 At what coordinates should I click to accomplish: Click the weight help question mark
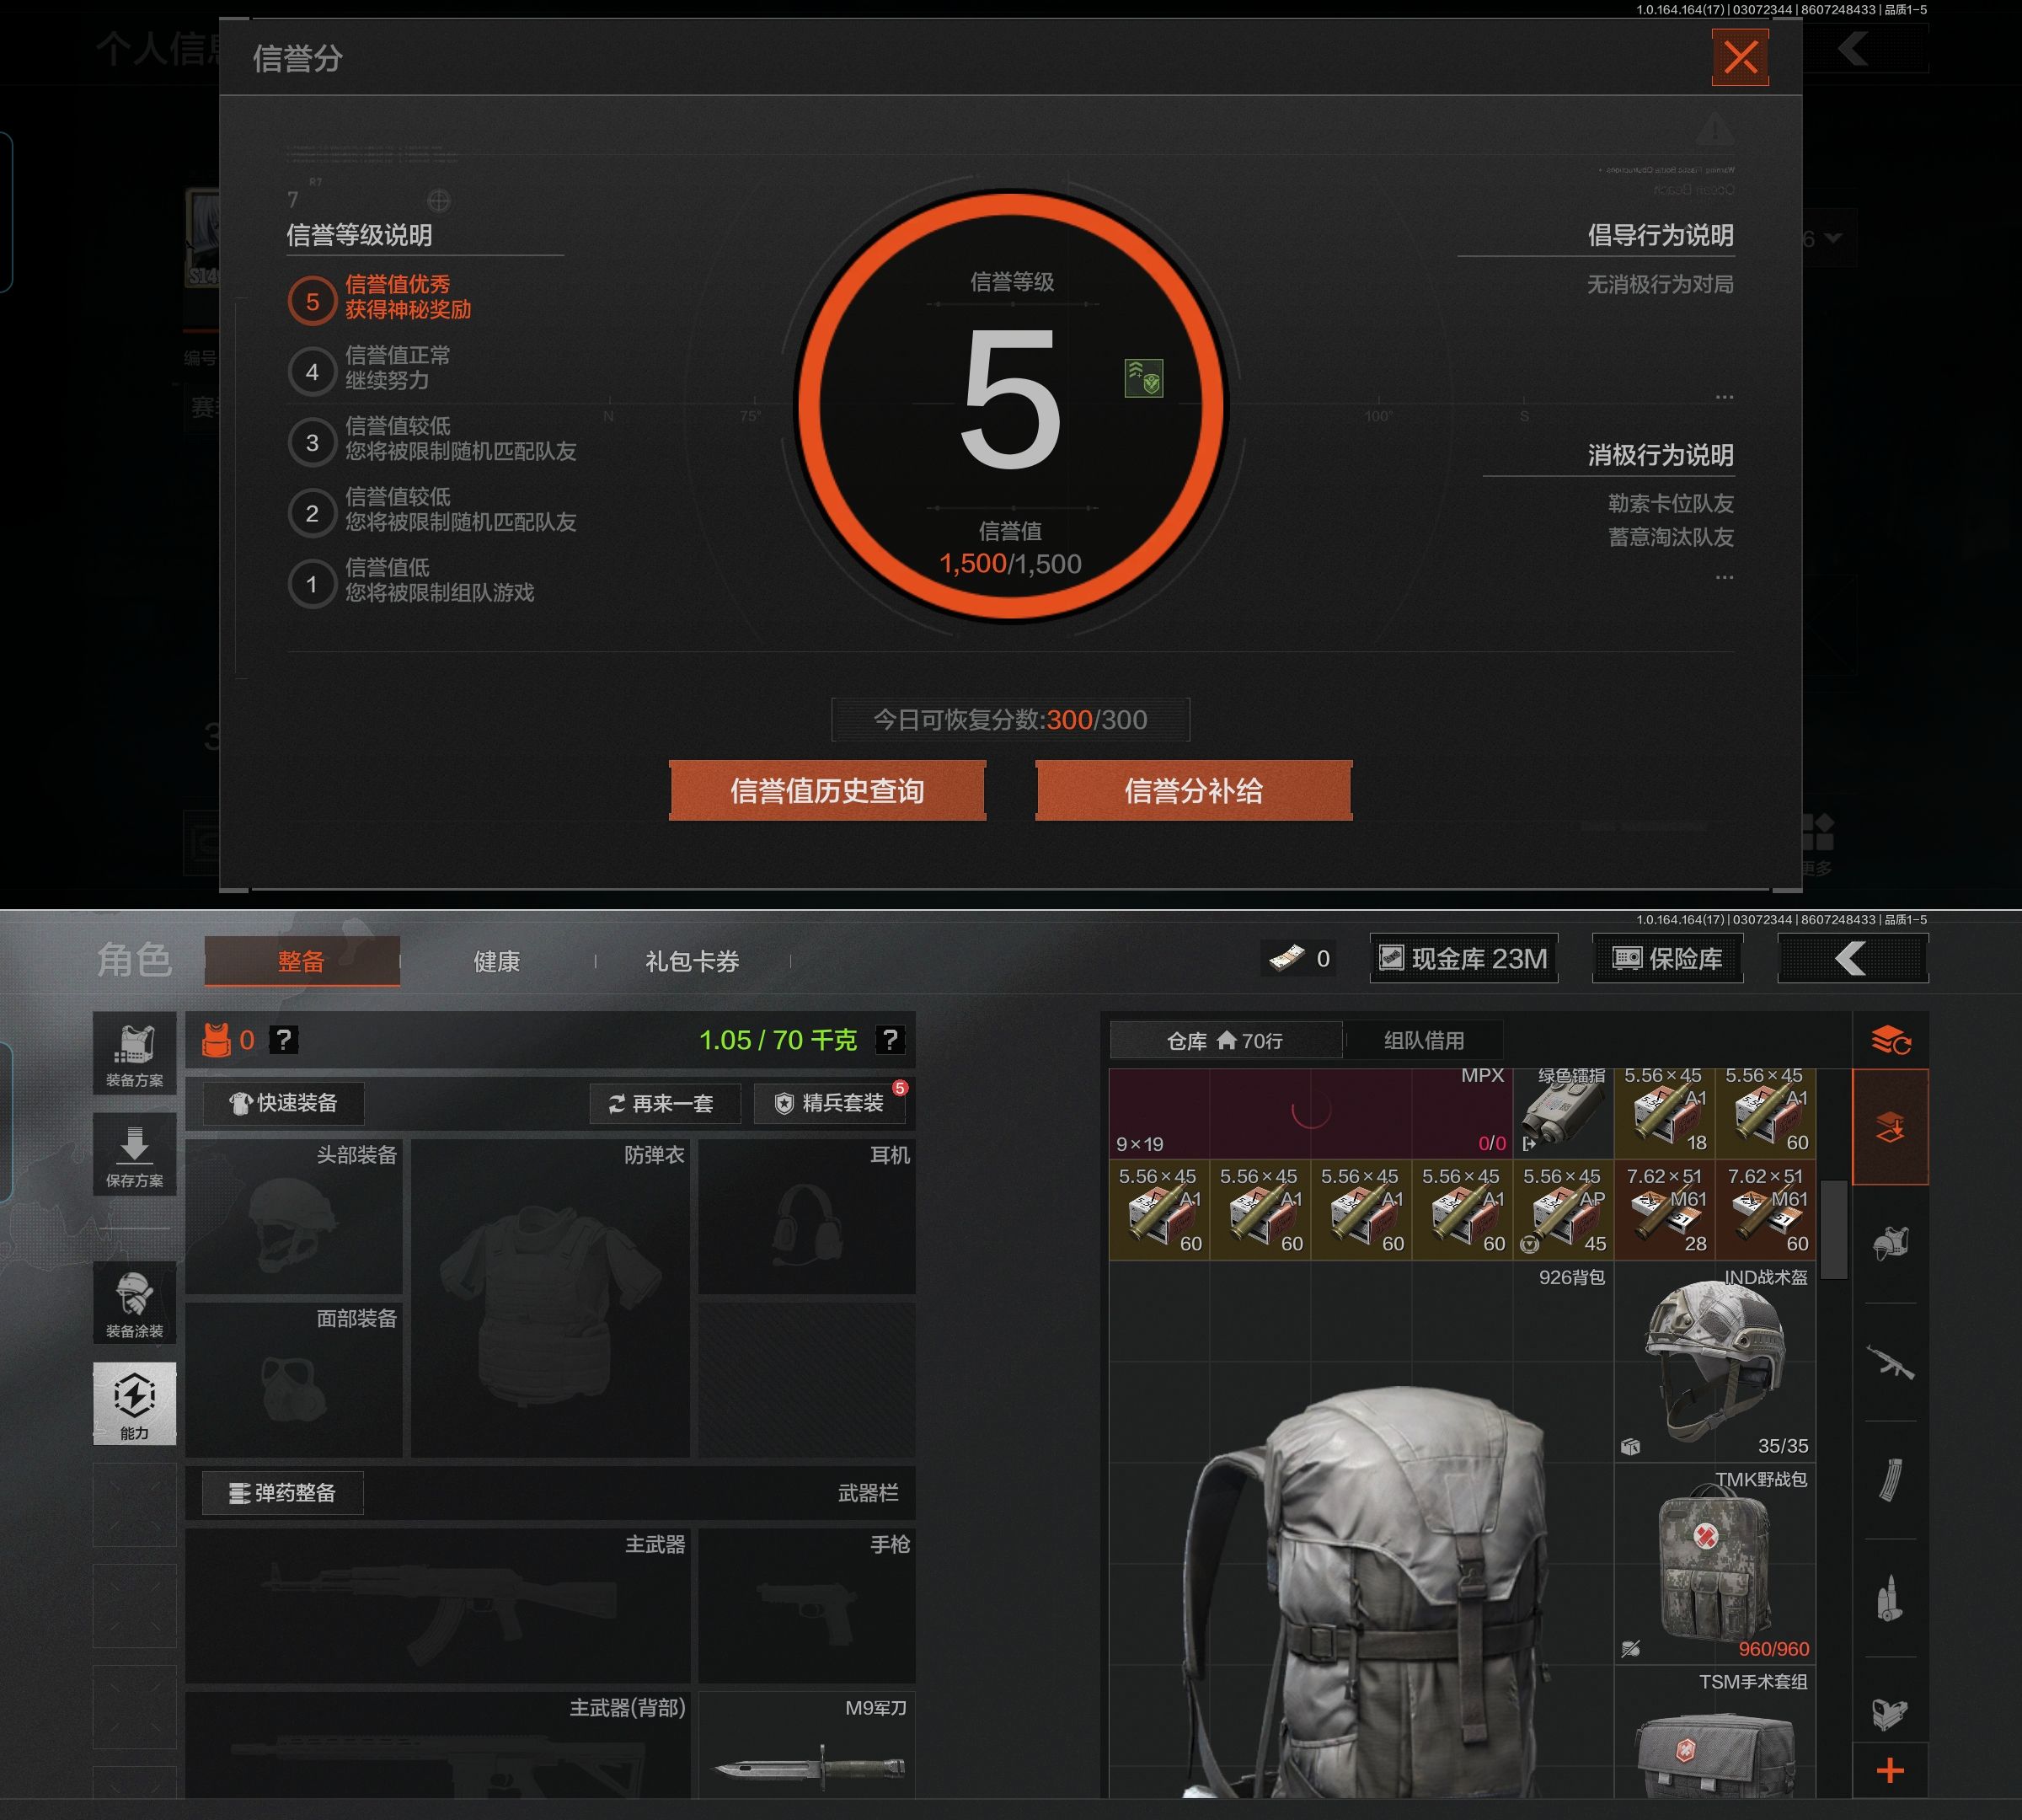[889, 1040]
